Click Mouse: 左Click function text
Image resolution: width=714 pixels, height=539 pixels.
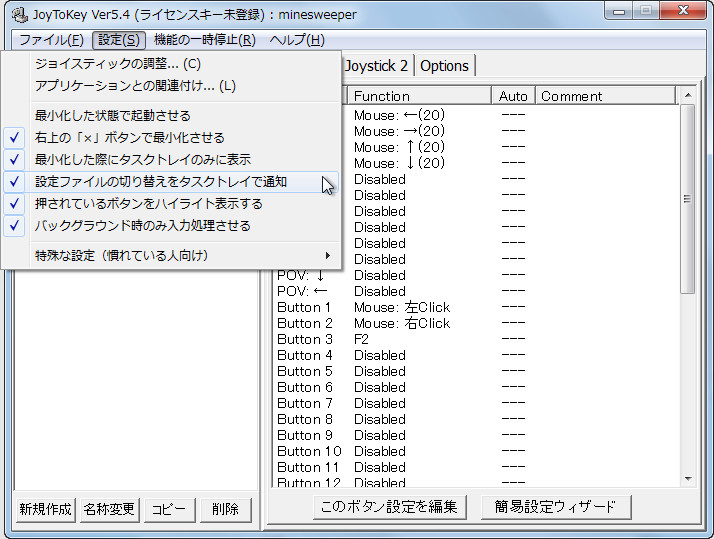point(402,307)
